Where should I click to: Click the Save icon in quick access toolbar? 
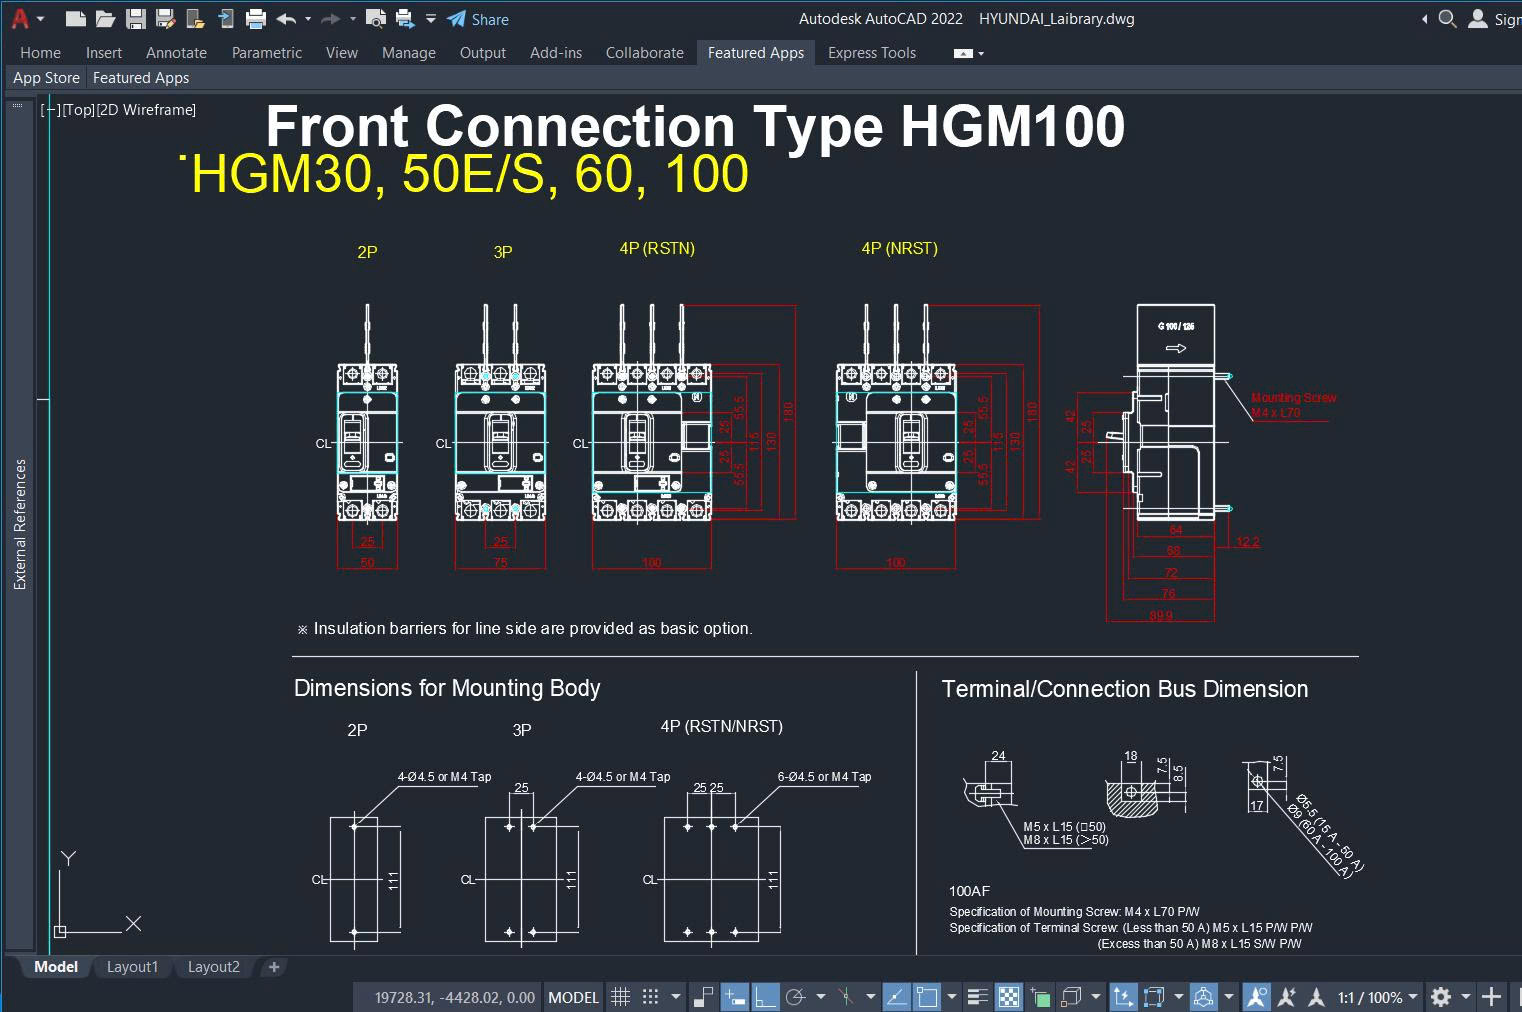point(136,18)
